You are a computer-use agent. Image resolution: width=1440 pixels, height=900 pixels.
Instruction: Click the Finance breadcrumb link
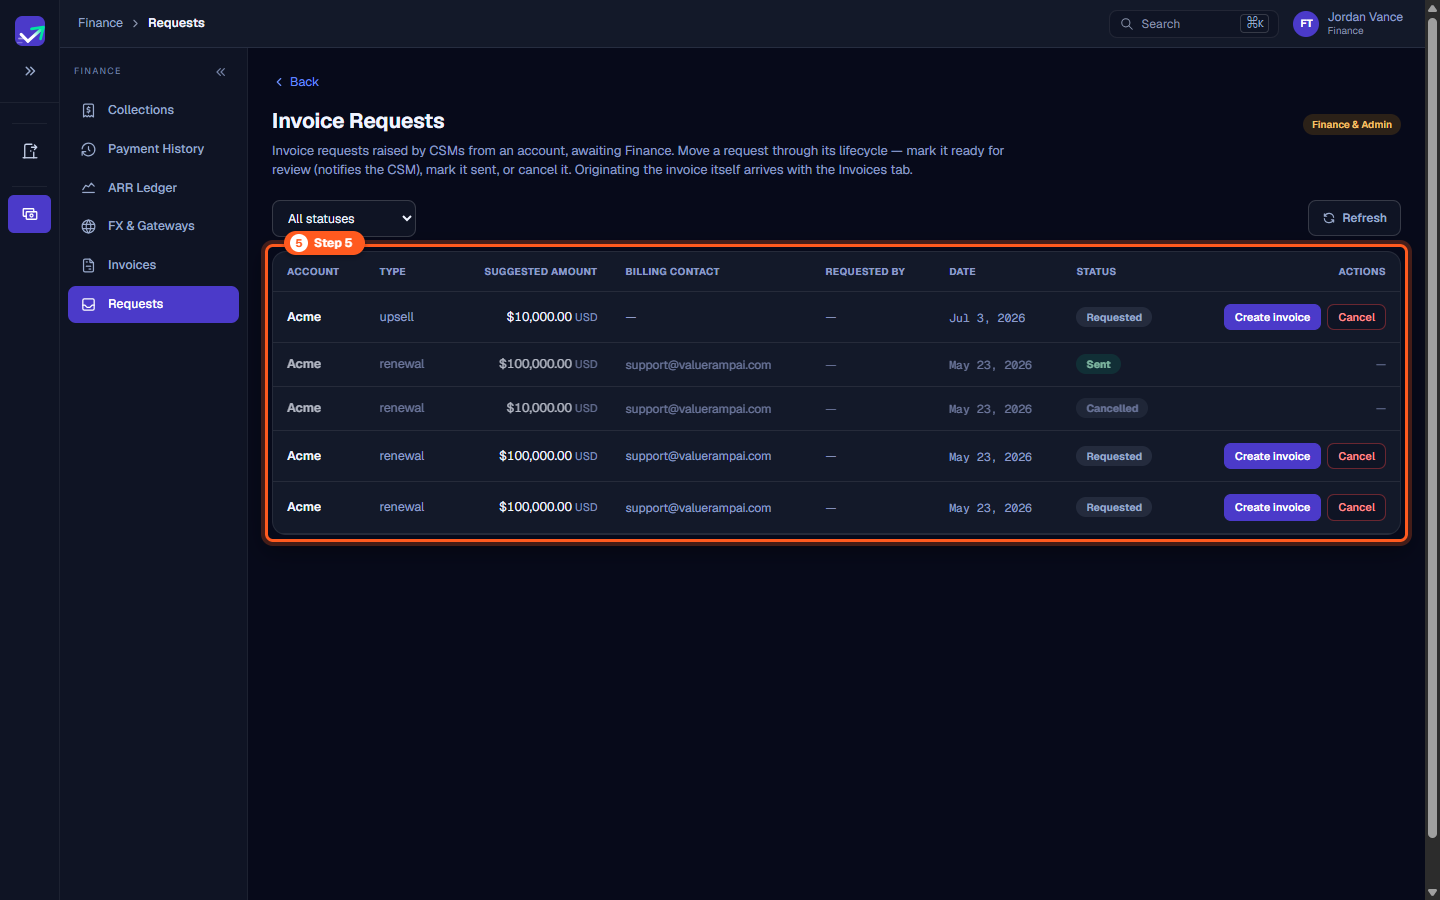pyautogui.click(x=100, y=23)
